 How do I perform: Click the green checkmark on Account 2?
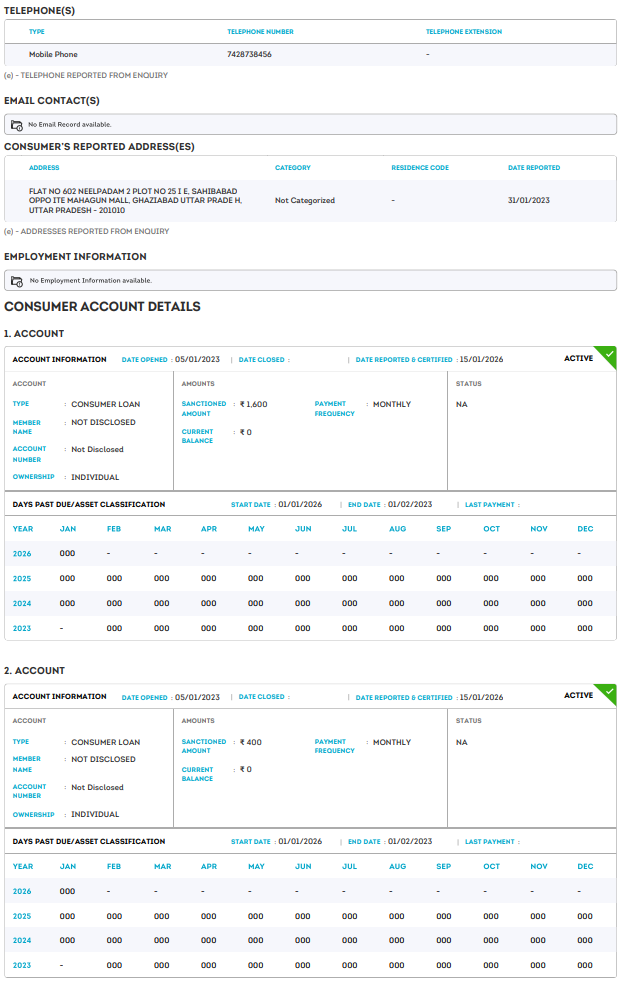608,692
